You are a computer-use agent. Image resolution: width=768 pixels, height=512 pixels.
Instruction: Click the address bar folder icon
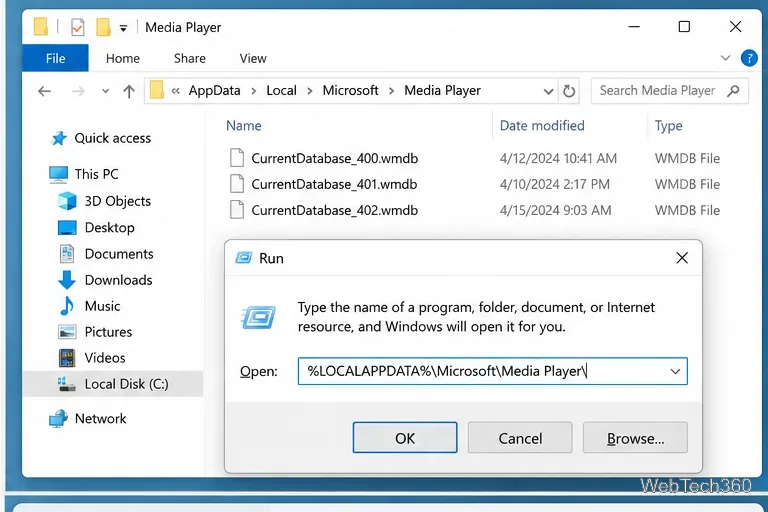coord(157,90)
